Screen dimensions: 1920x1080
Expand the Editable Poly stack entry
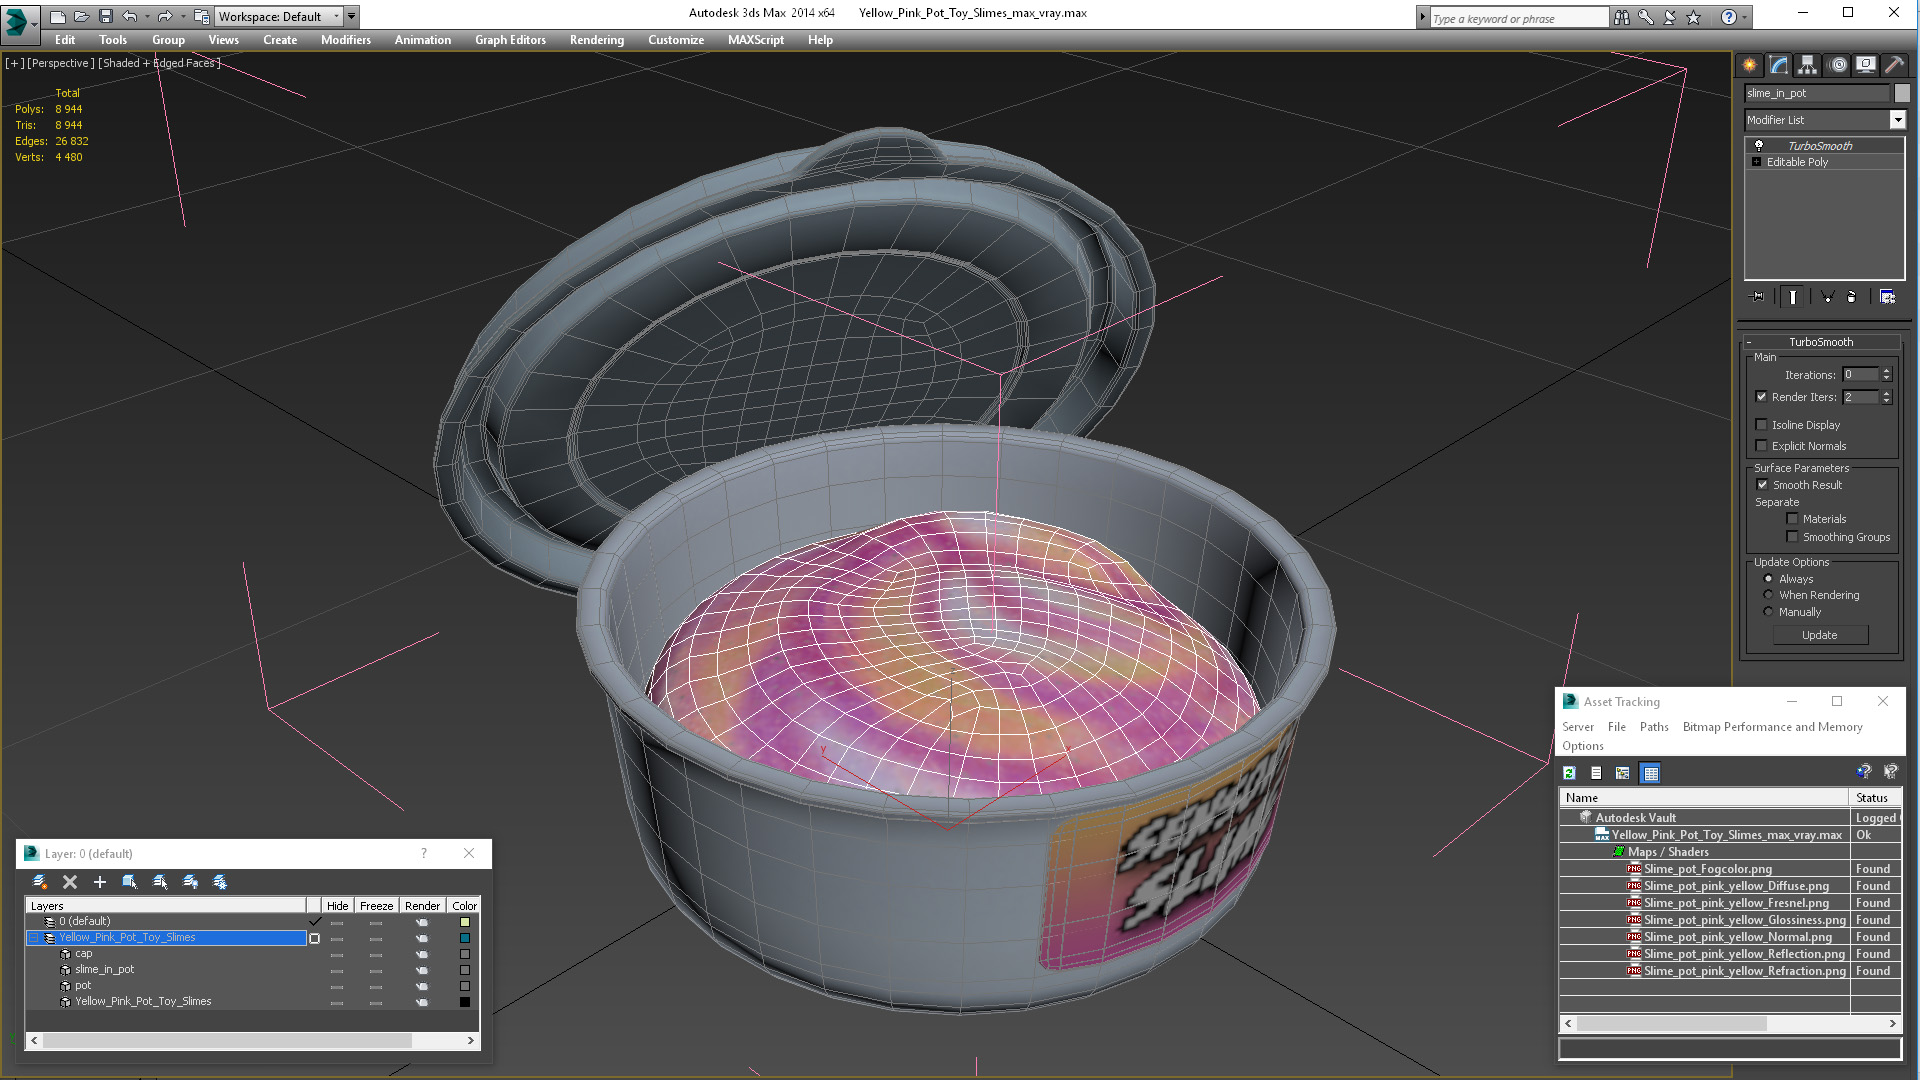(x=1756, y=162)
